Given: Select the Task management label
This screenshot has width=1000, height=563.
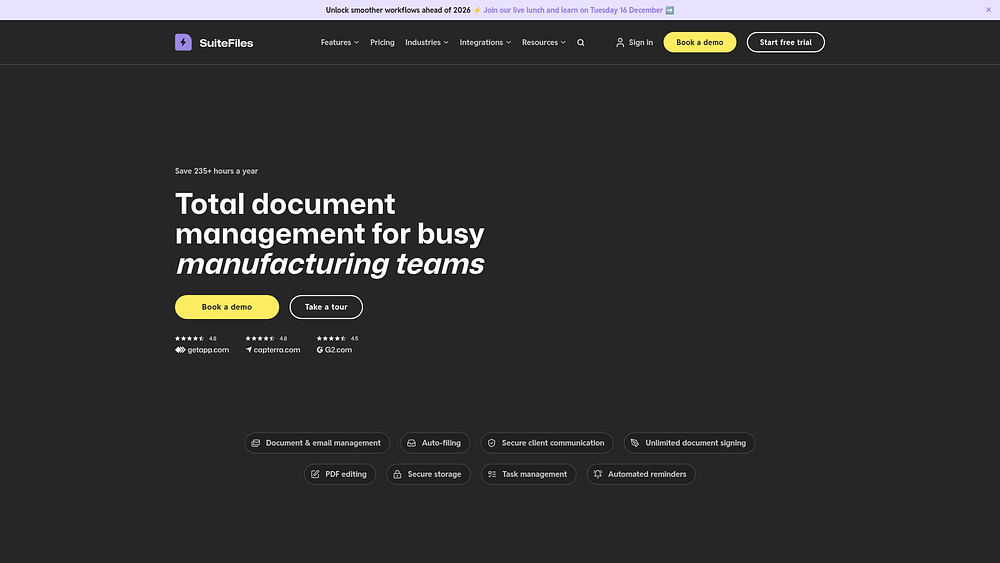Looking at the screenshot, I should pyautogui.click(x=534, y=474).
